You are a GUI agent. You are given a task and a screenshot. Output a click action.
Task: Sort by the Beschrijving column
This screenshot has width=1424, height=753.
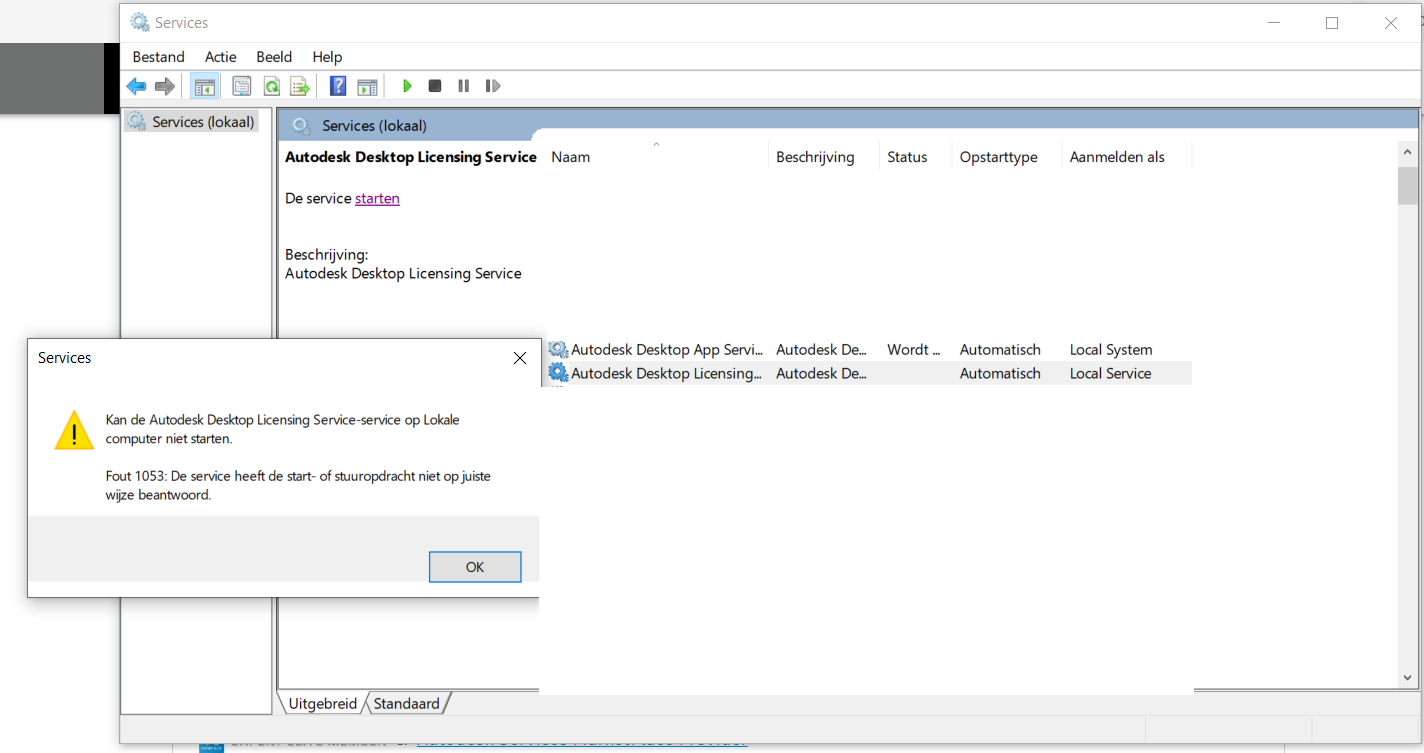point(824,157)
